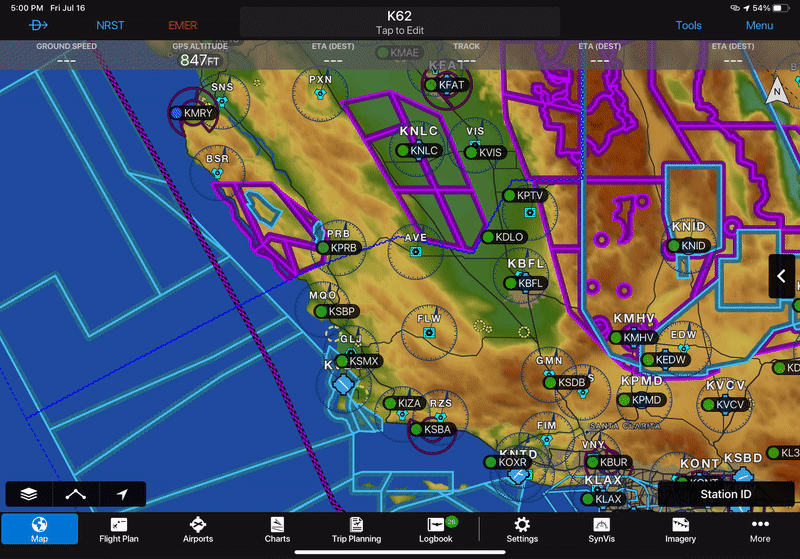Image resolution: width=800 pixels, height=559 pixels.
Task: Switch to the Map tab
Action: tap(39, 529)
